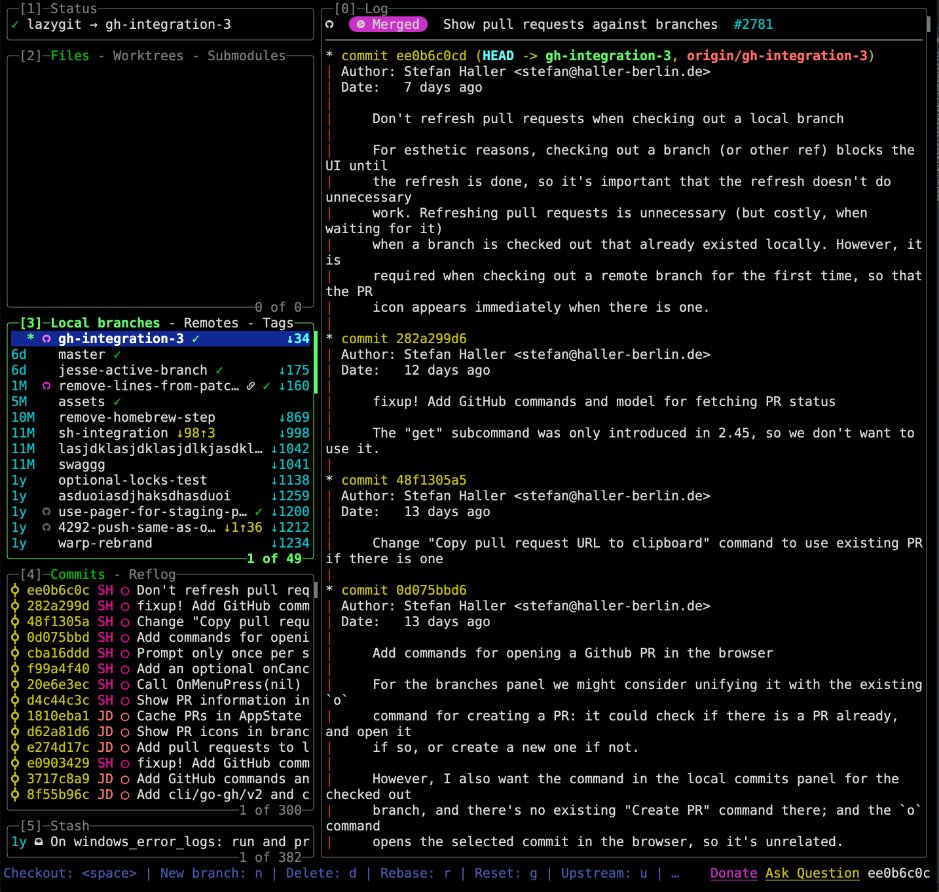Click the Log panel scrollbar thumb
939x892 pixels.
pyautogui.click(x=929, y=24)
